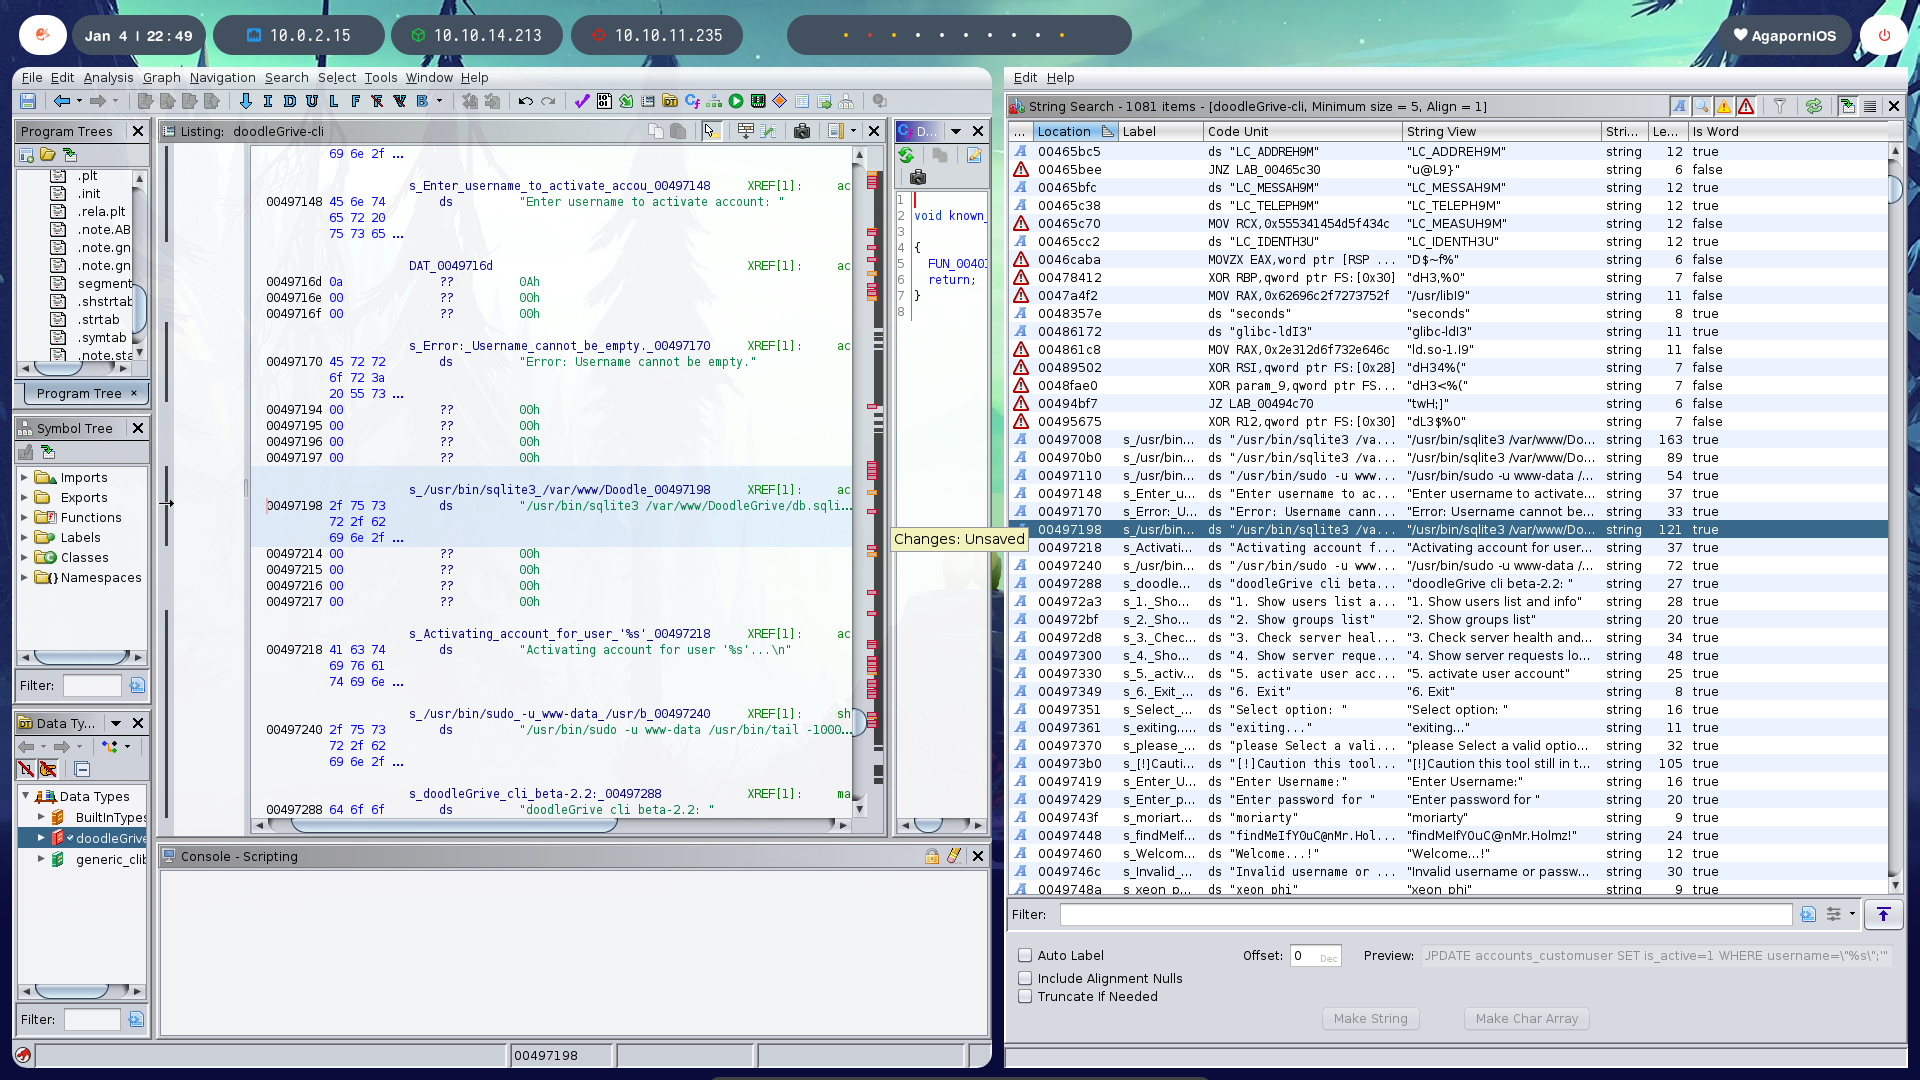
Task: Expand the Imports folder in Symbol Tree
Action: [24, 477]
